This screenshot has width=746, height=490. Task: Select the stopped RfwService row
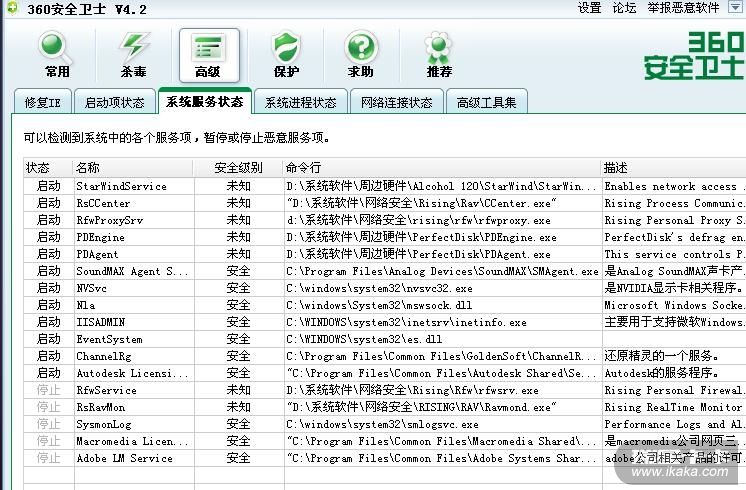coord(384,390)
